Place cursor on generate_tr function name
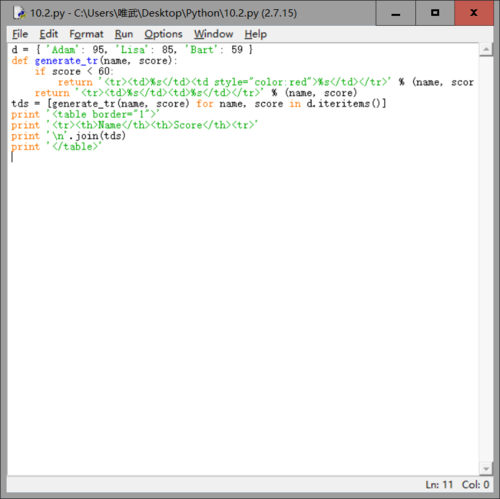500x499 pixels. click(x=66, y=61)
